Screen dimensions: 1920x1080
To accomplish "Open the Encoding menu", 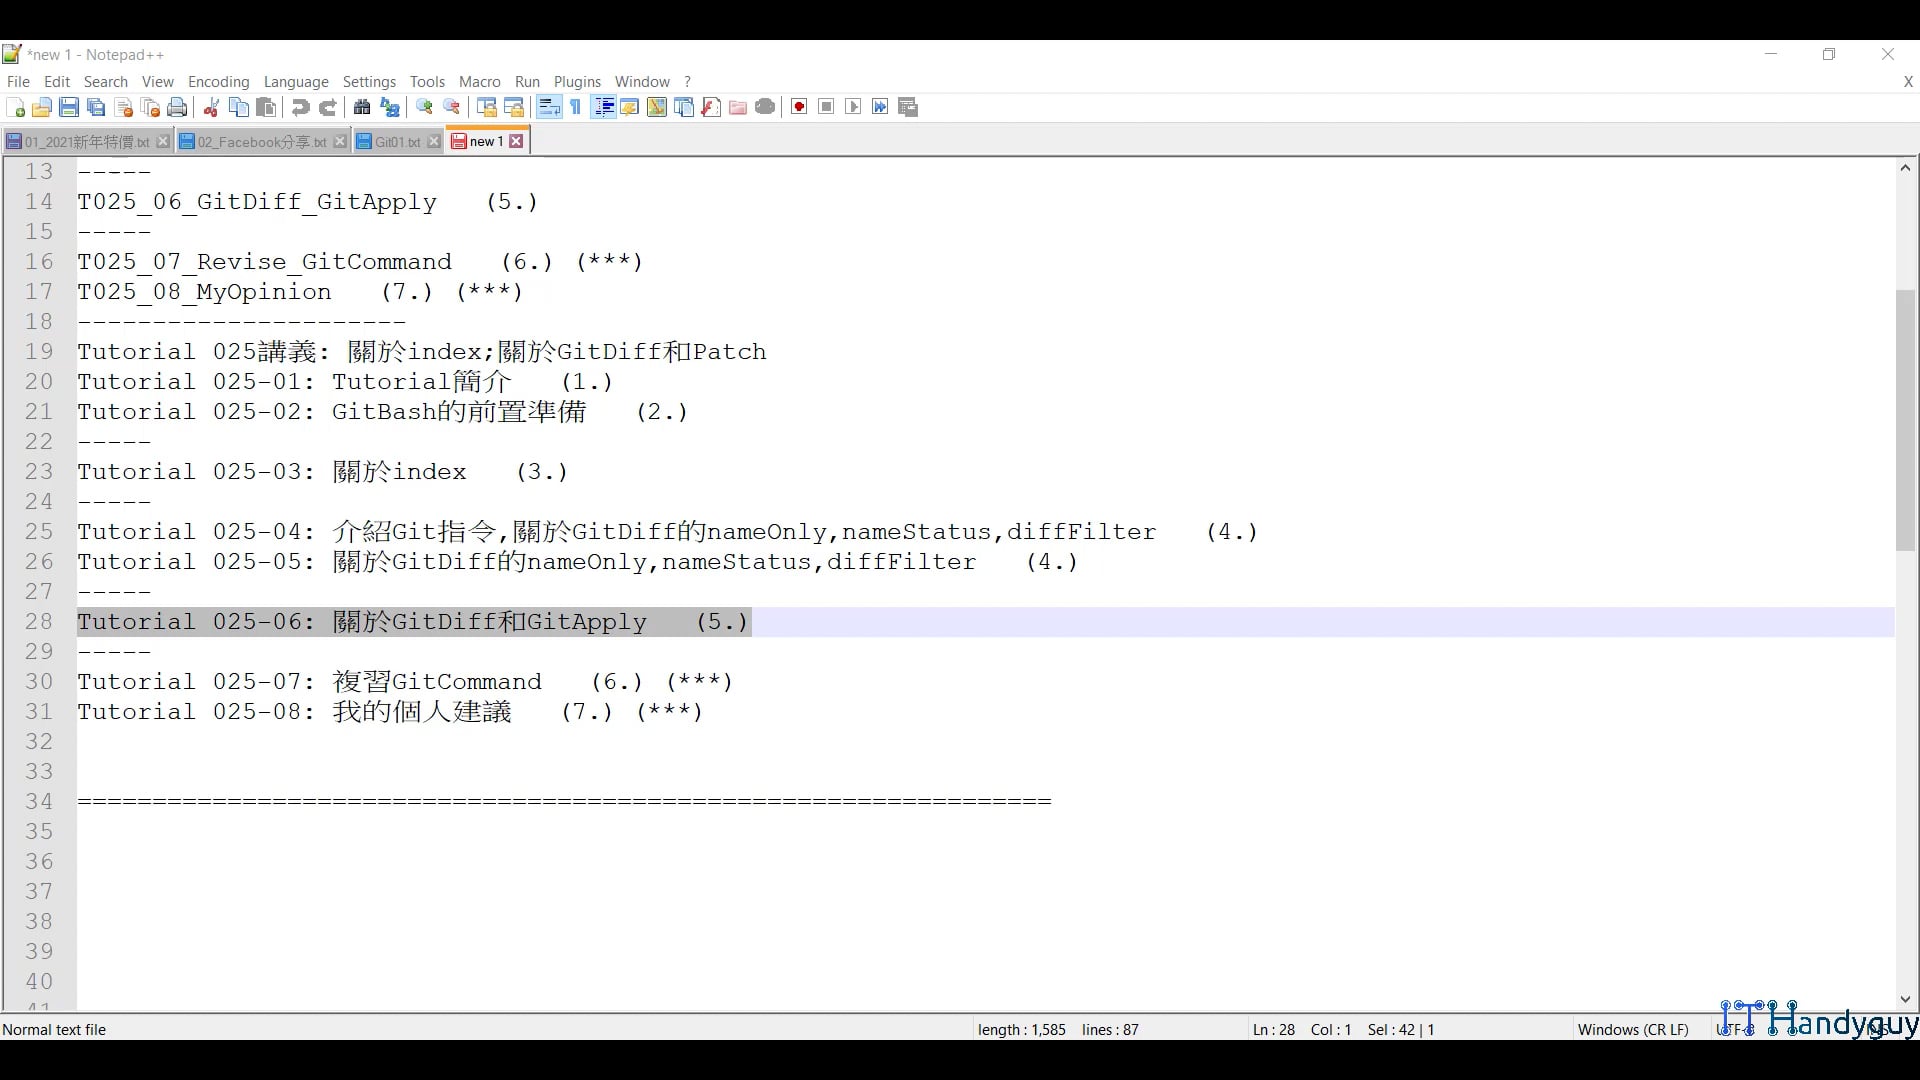I will pos(218,82).
